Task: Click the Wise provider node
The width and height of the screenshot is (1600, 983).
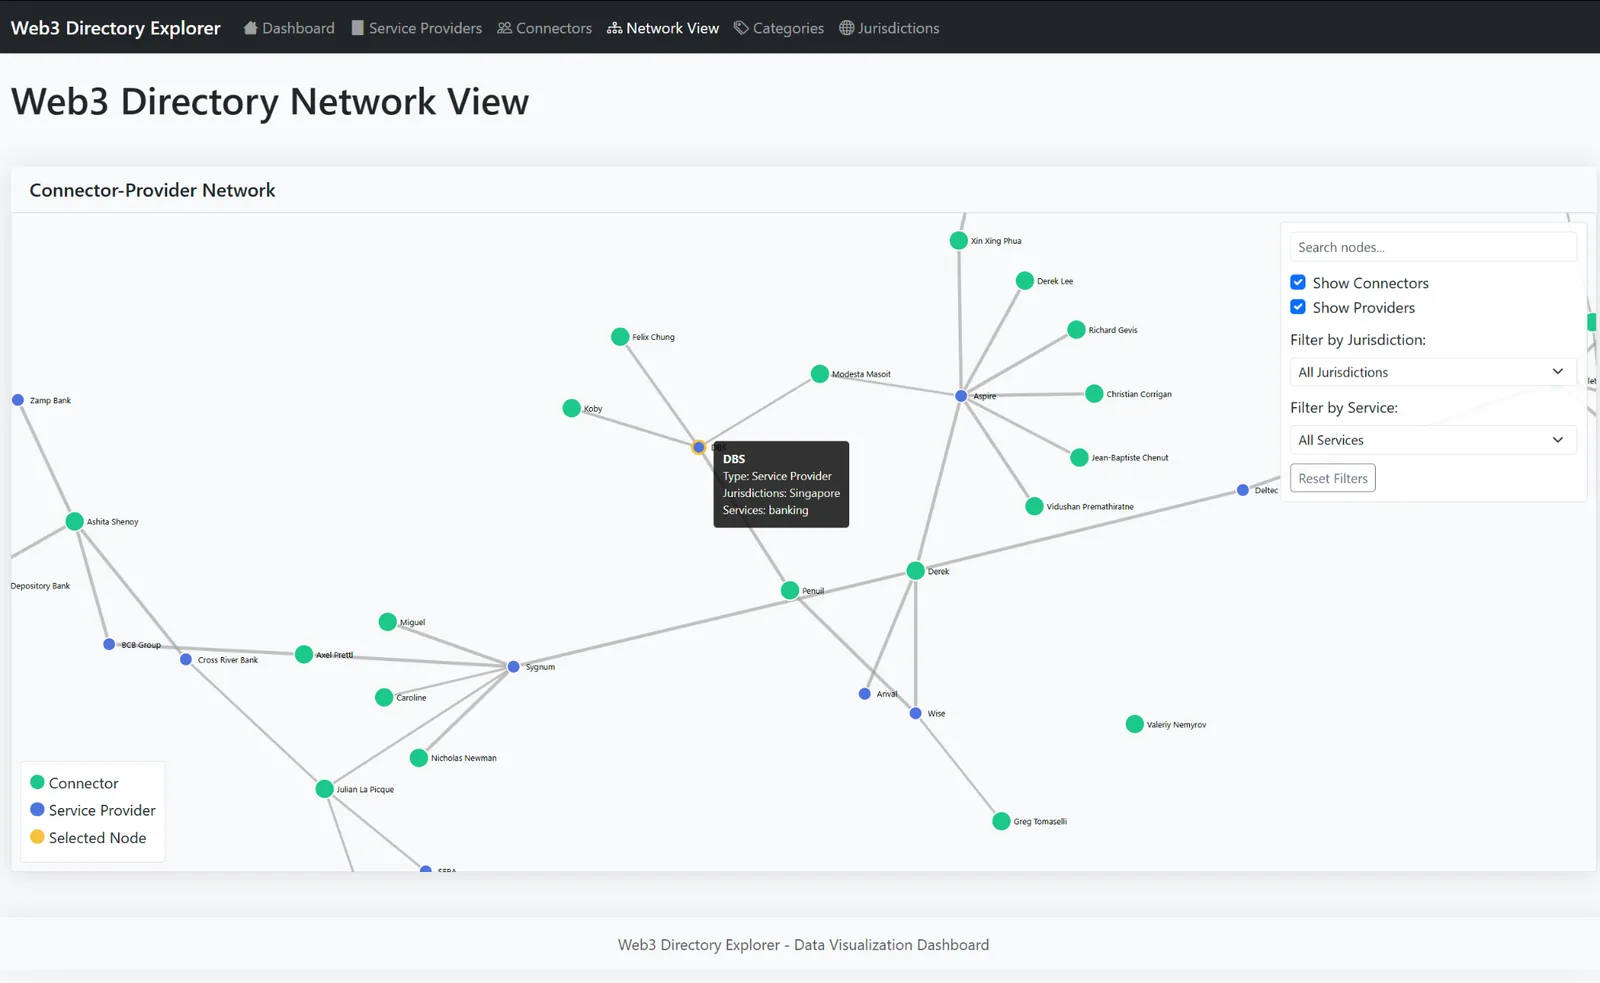Action: 915,714
